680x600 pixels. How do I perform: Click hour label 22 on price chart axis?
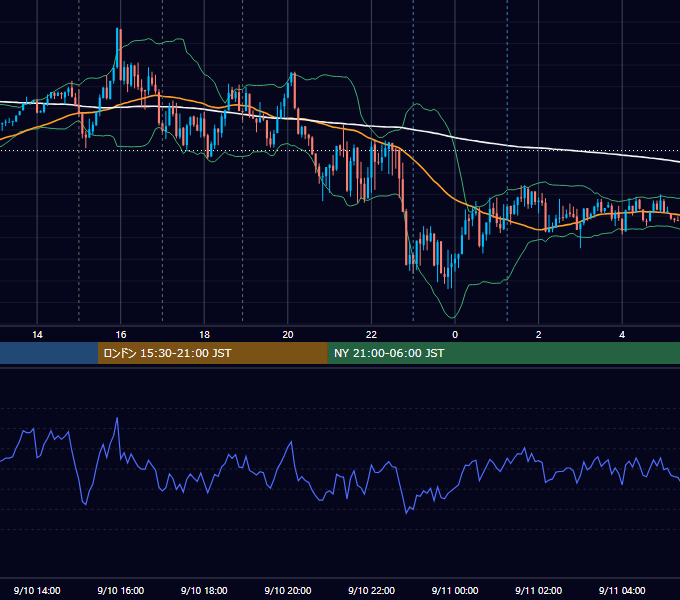point(371,334)
